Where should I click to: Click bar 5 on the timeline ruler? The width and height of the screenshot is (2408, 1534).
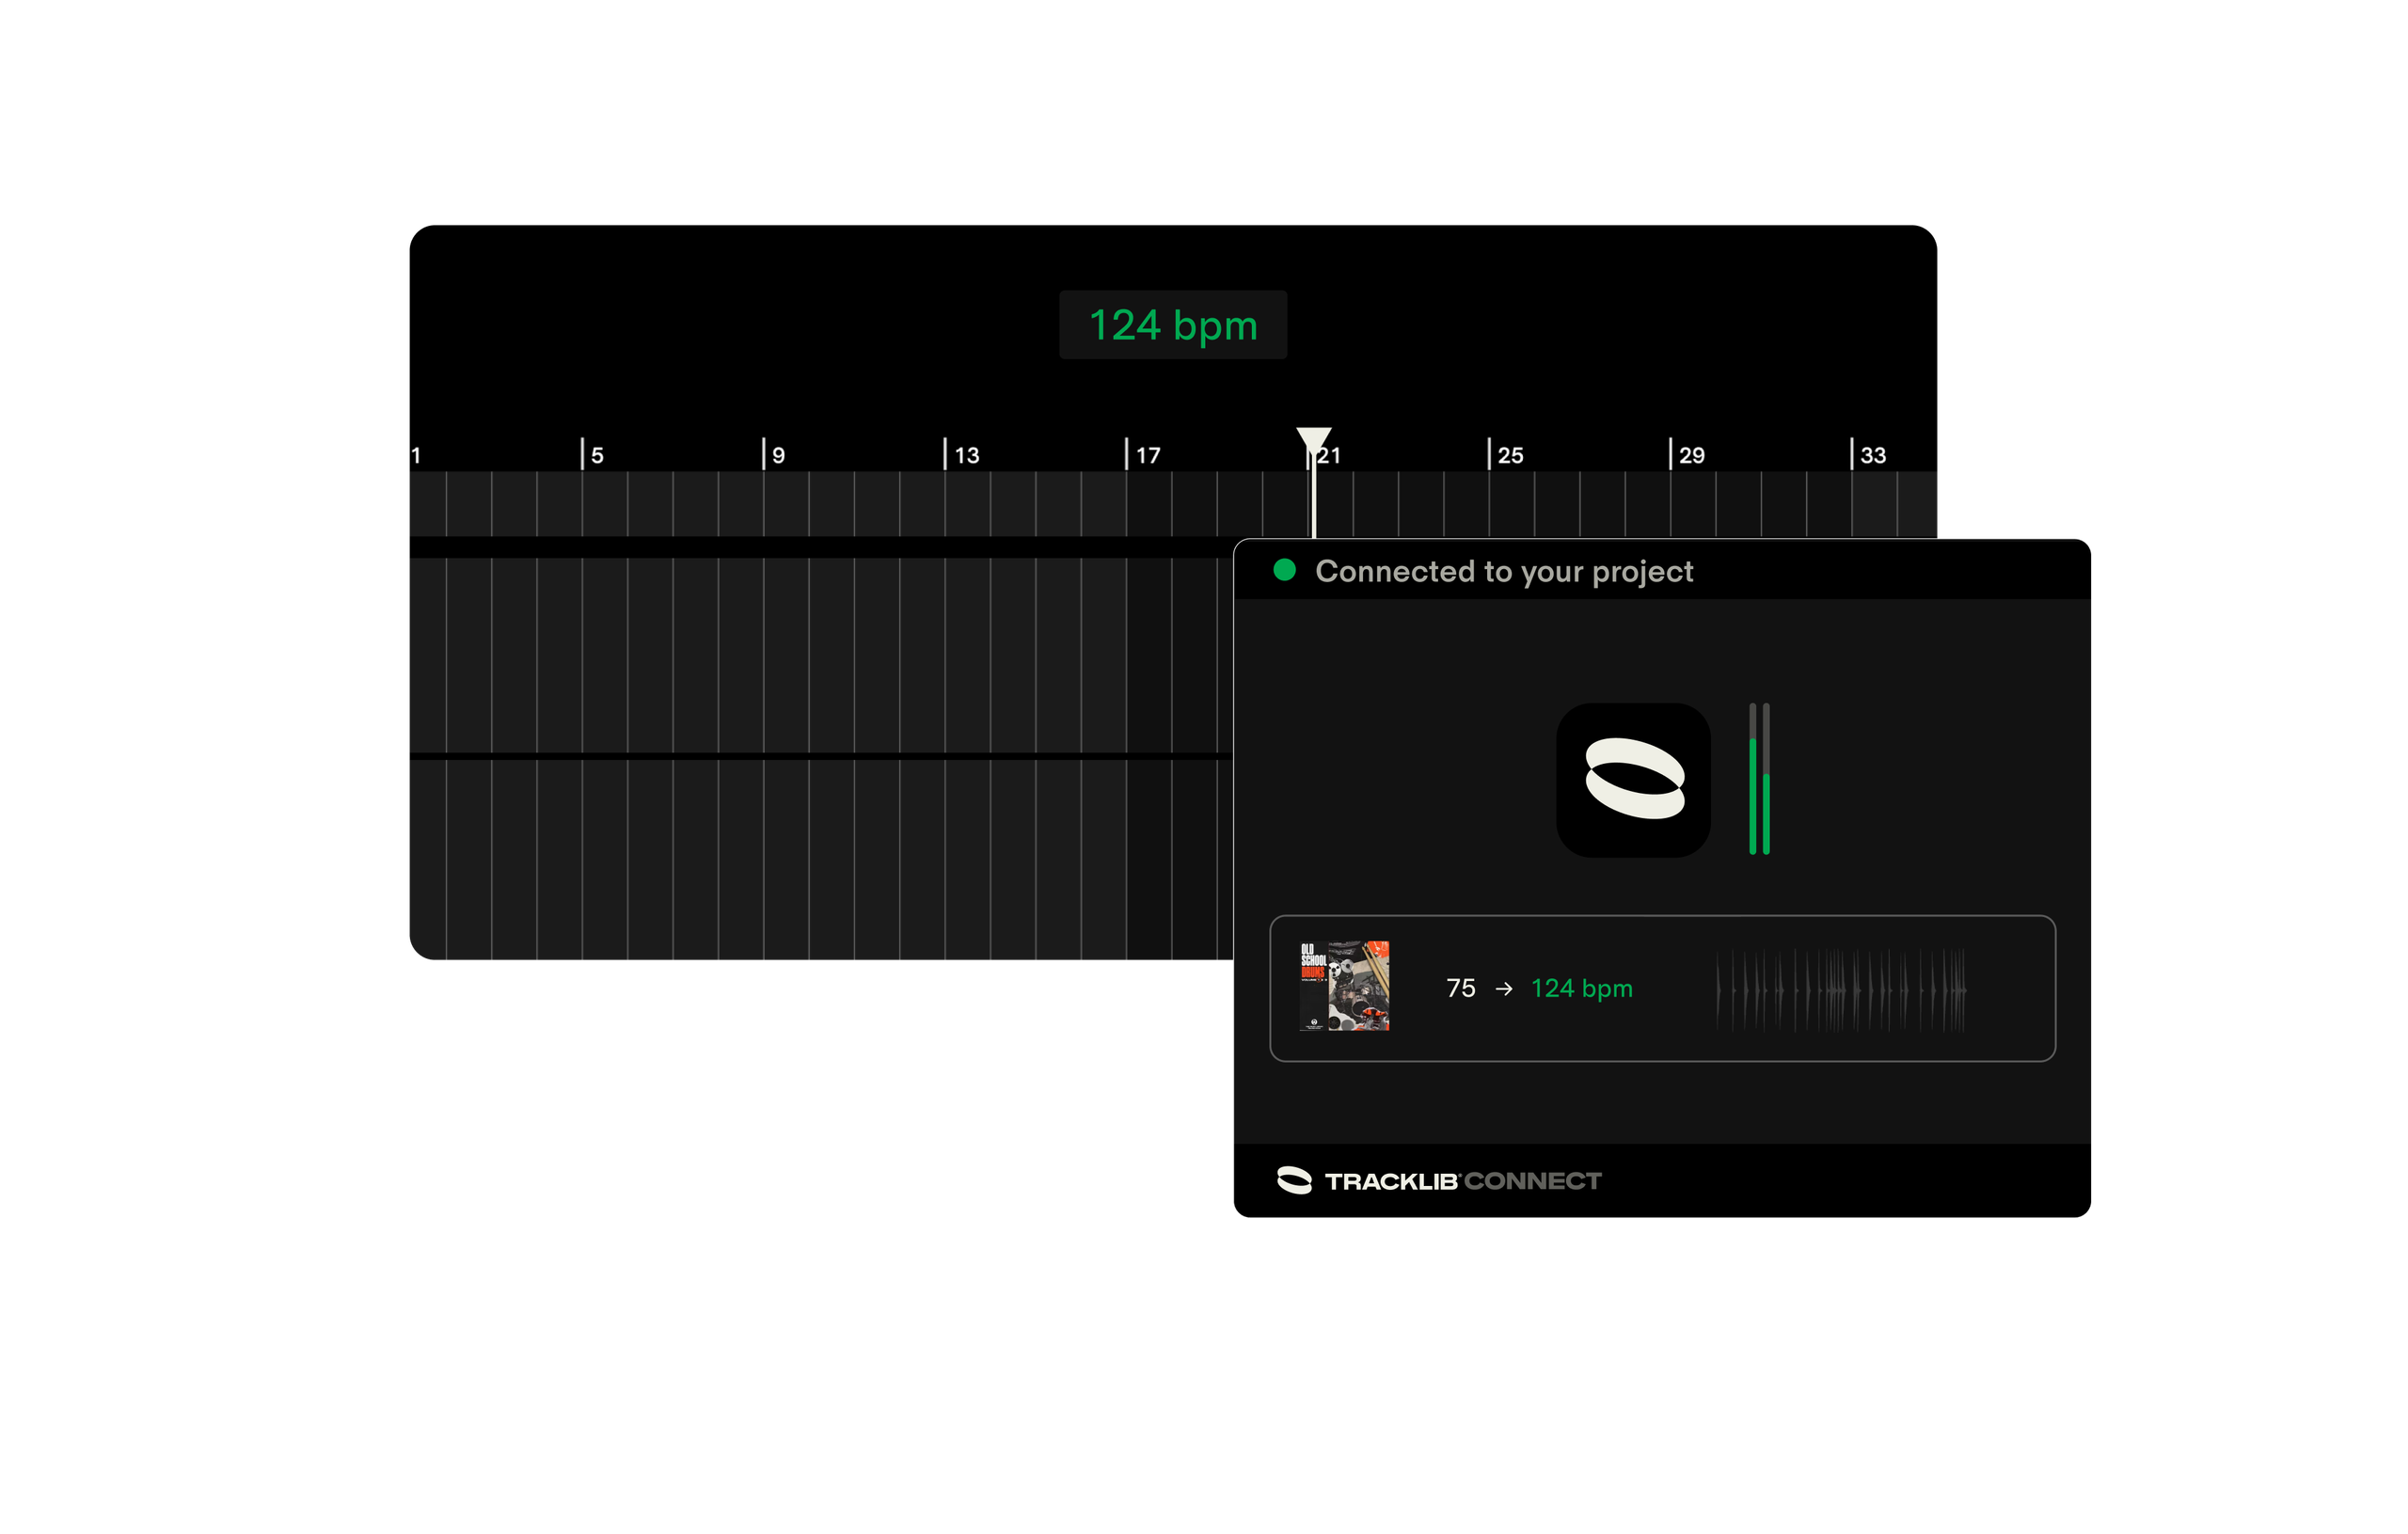[596, 455]
